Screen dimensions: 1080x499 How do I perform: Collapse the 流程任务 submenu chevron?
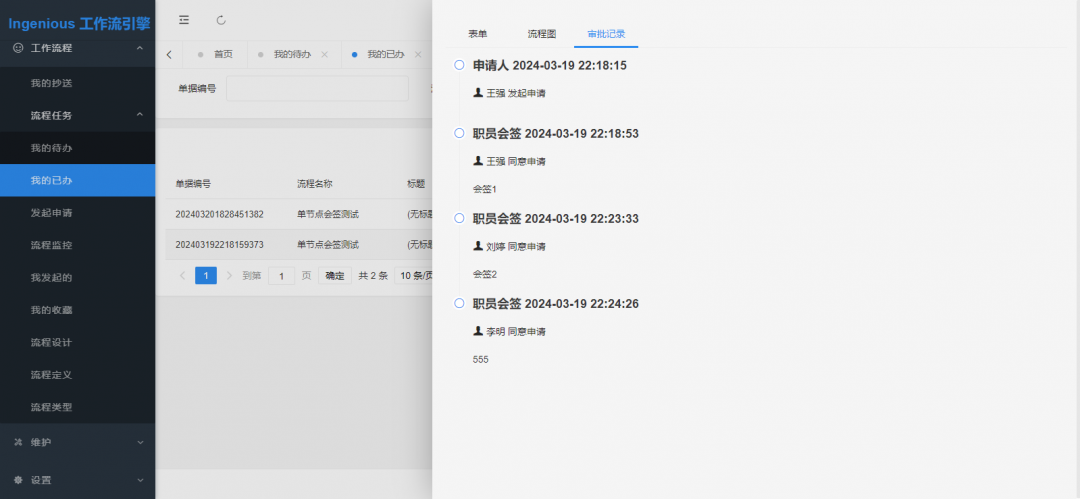coord(140,115)
